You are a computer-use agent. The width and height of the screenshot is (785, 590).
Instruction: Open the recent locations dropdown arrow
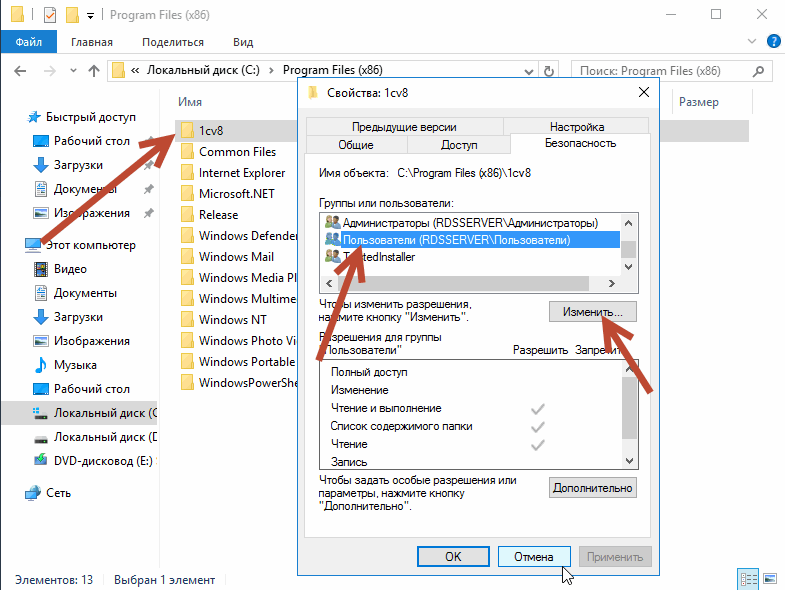click(x=73, y=71)
